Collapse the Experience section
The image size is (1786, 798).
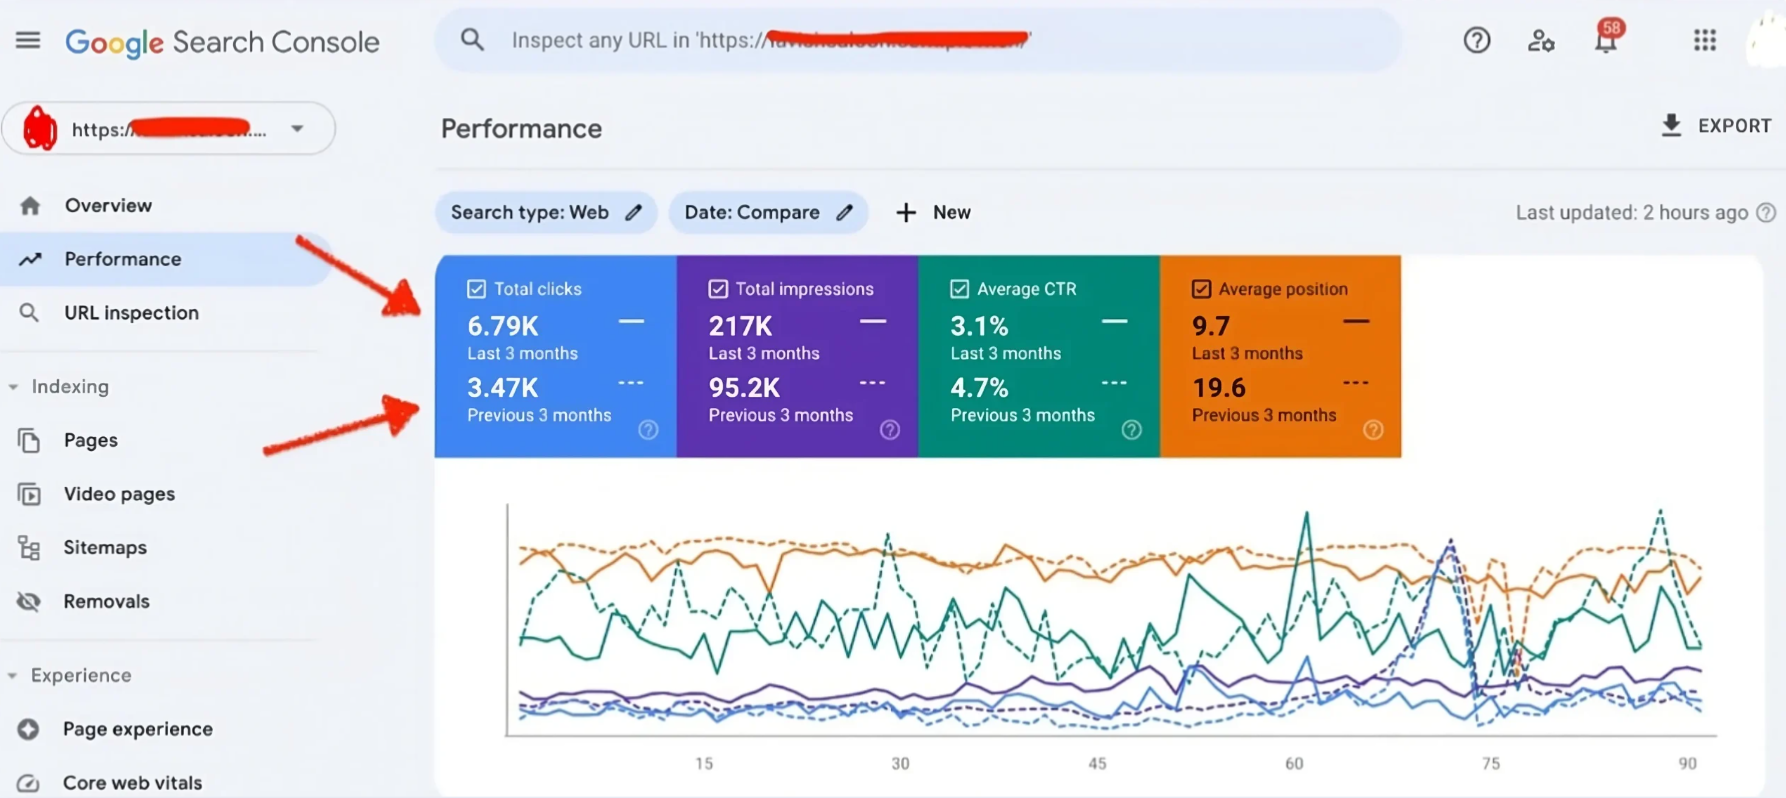pos(13,676)
